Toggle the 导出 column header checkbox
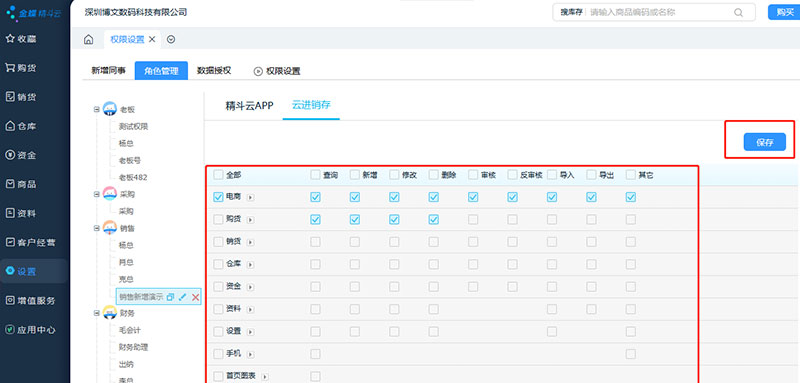This screenshot has height=383, width=800. pyautogui.click(x=591, y=175)
